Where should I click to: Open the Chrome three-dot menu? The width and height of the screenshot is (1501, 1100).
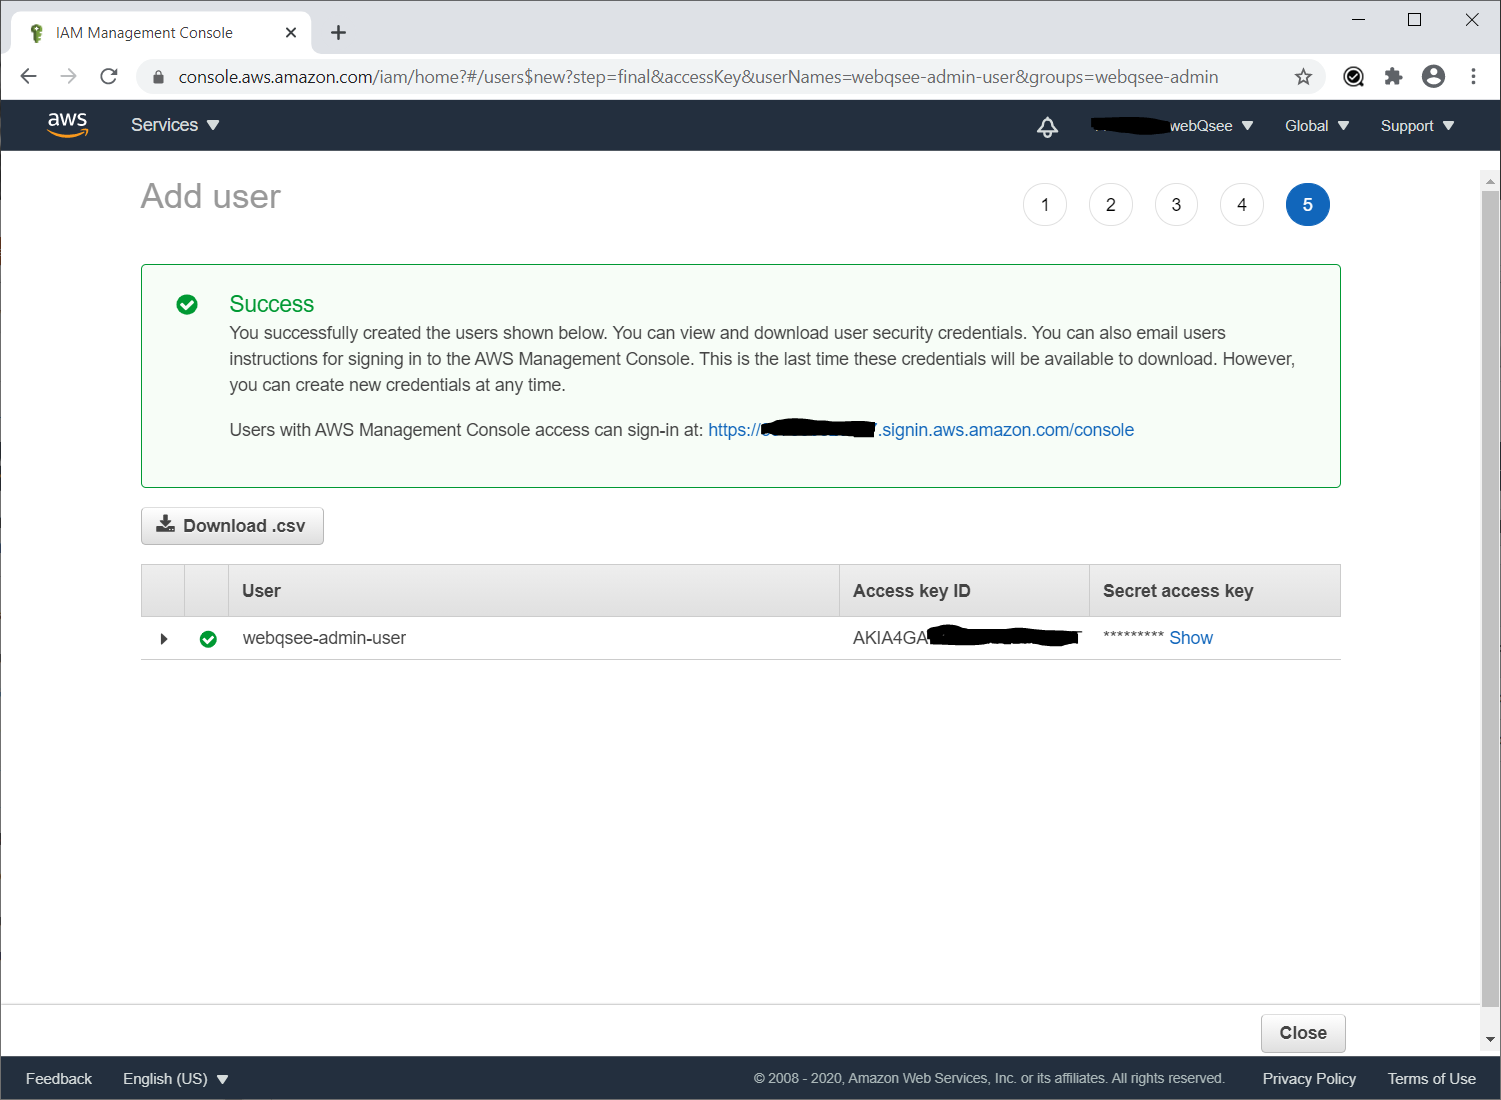(x=1473, y=77)
